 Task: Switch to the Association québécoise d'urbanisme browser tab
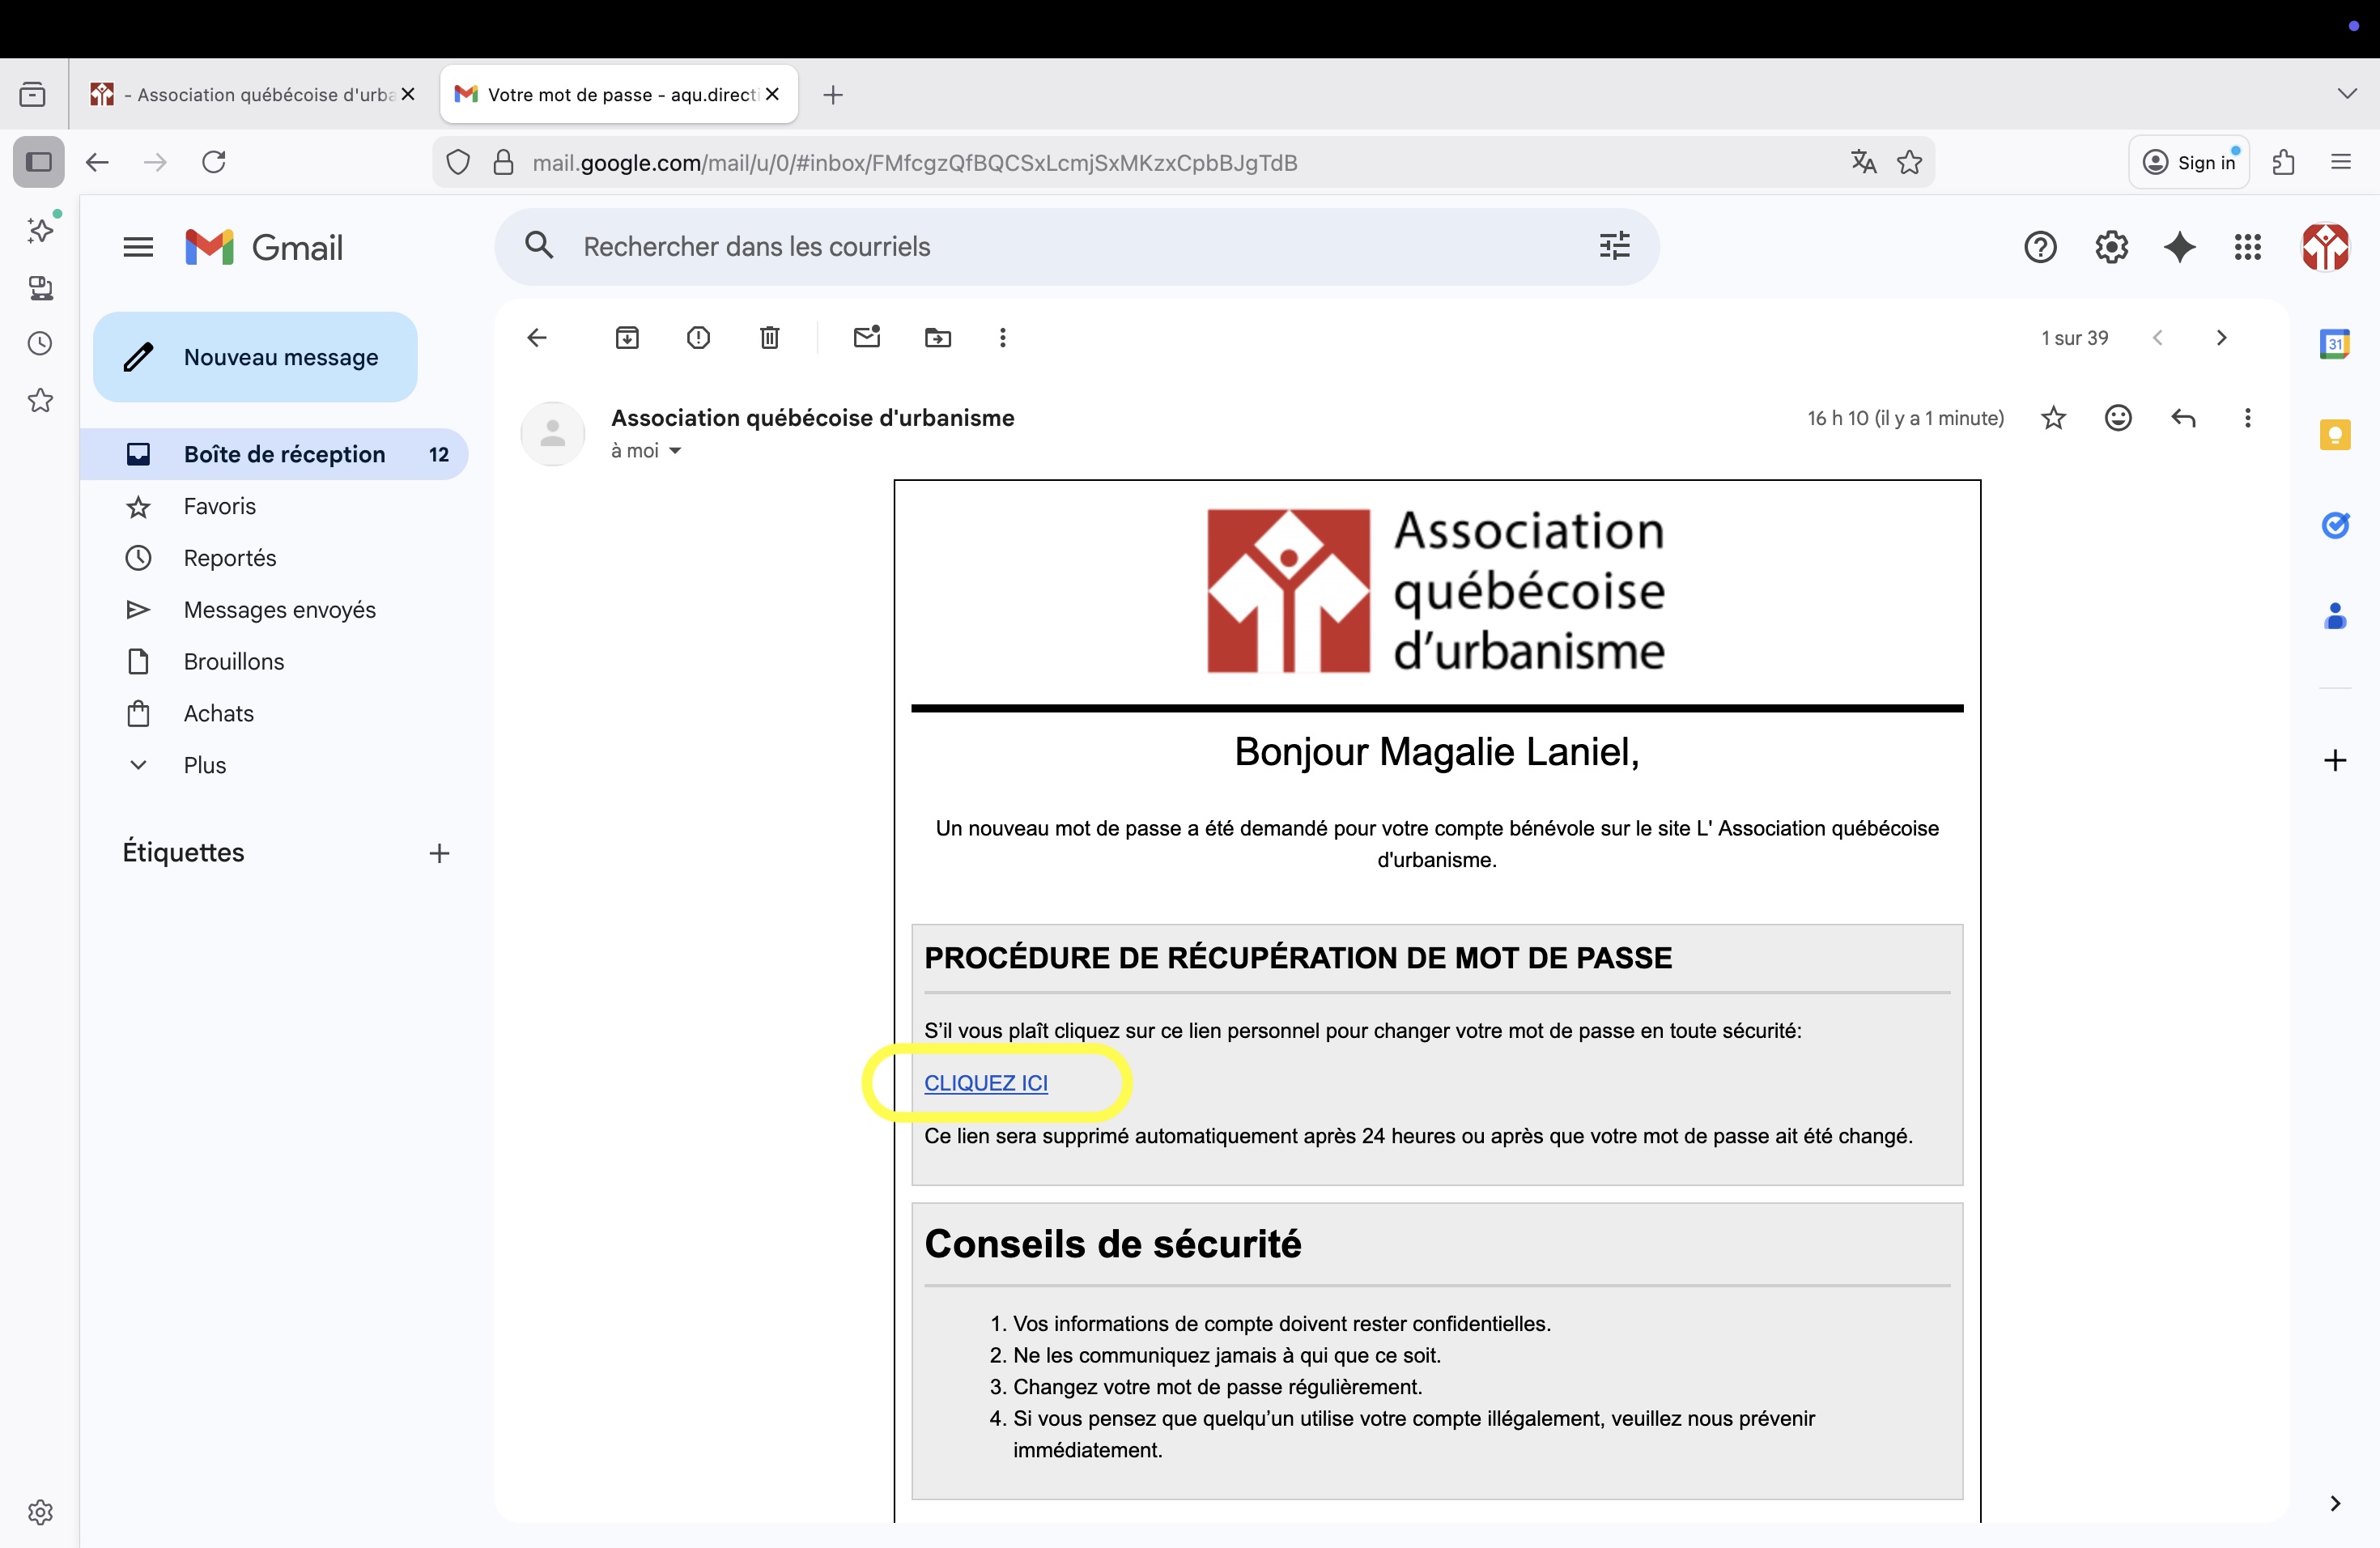coord(252,95)
